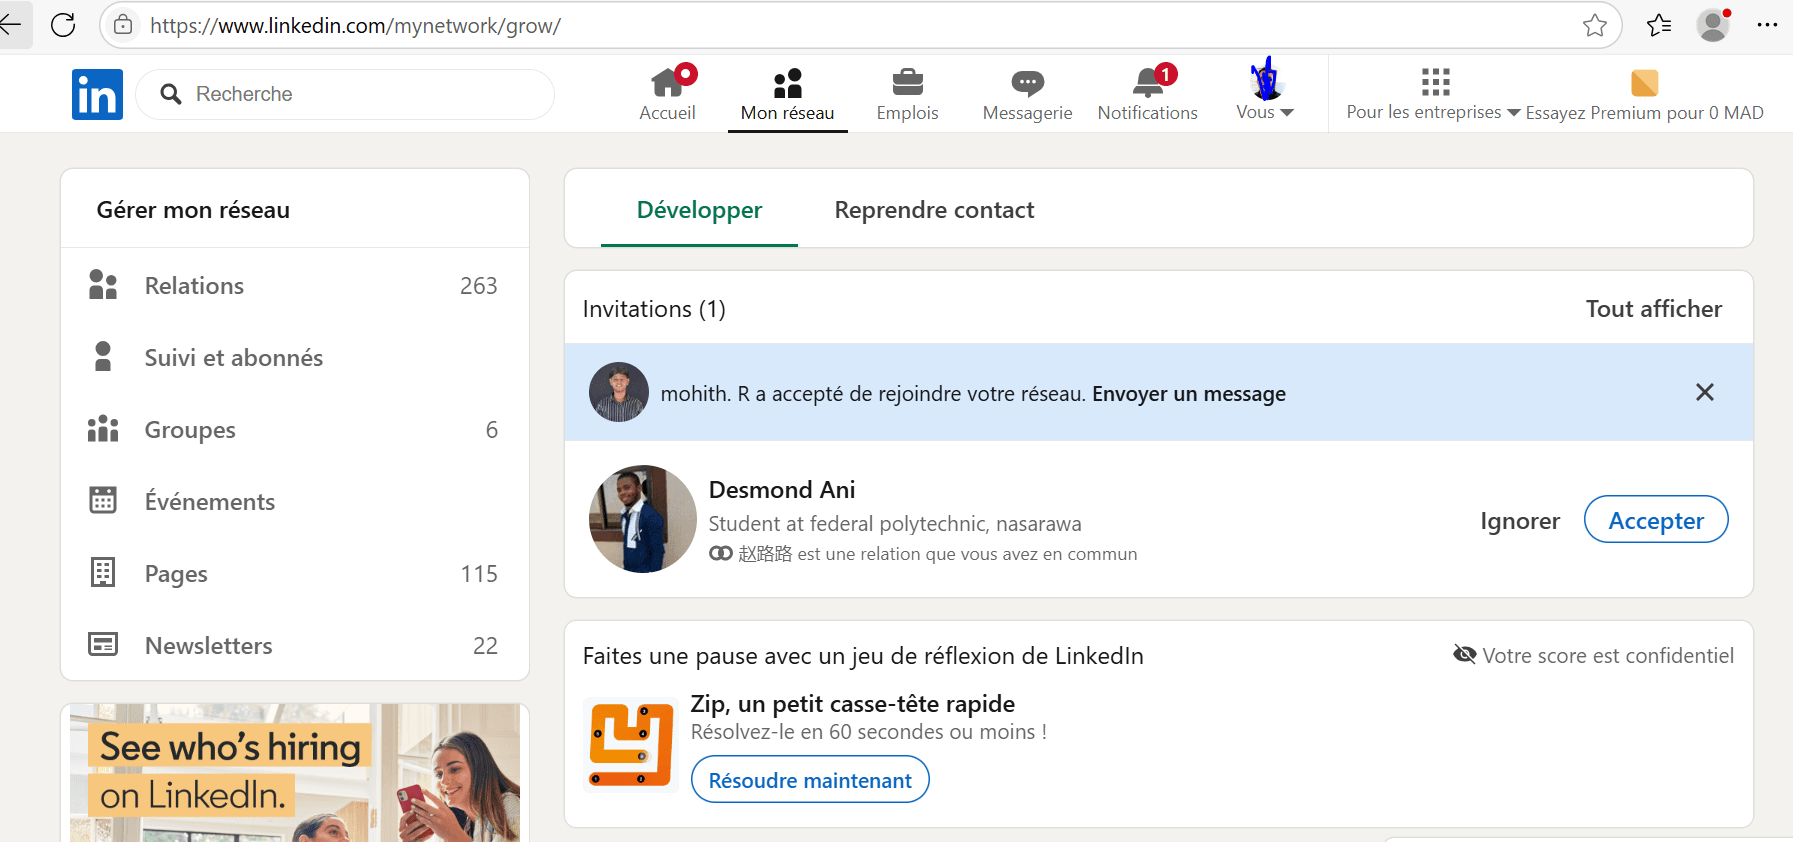
Task: Reload the page with the browser refresh icon
Action: tap(63, 25)
